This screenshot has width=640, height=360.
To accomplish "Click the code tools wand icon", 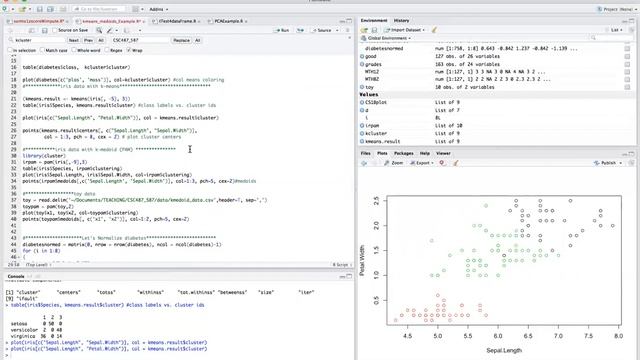I will tap(109, 30).
